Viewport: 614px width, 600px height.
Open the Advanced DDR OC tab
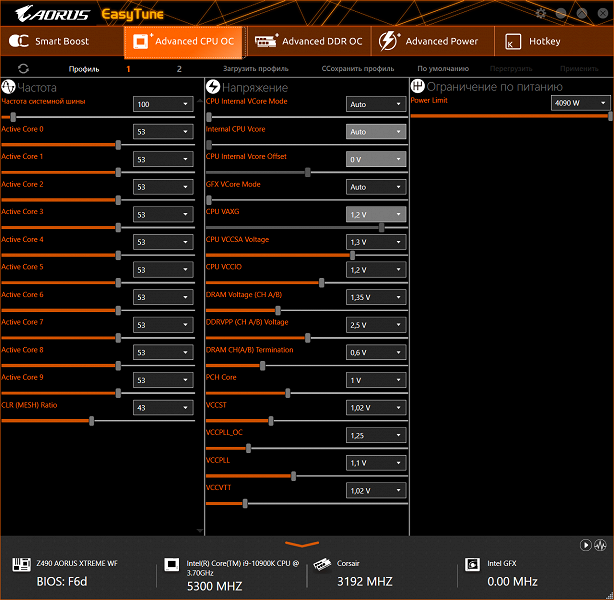click(309, 41)
